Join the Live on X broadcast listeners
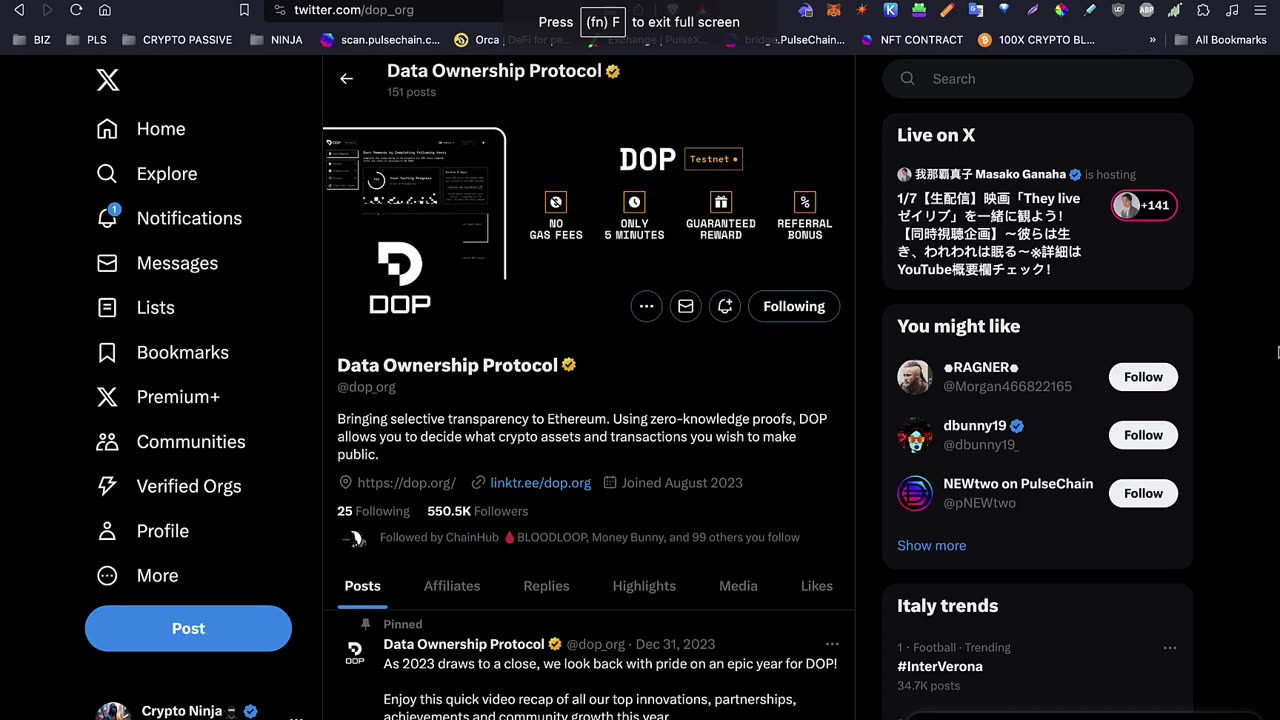The width and height of the screenshot is (1280, 720). click(x=1144, y=205)
